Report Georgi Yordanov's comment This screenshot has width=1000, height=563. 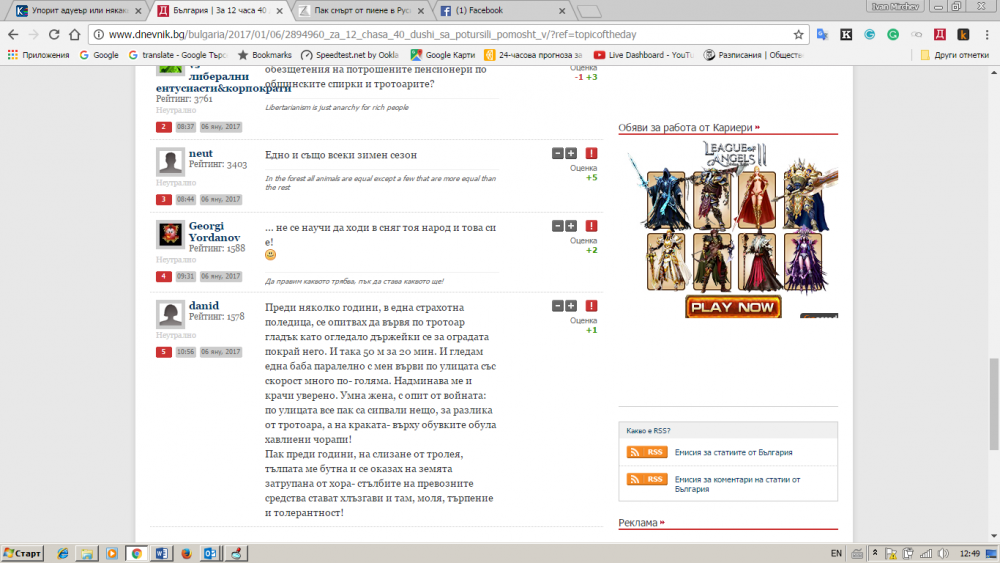point(591,226)
